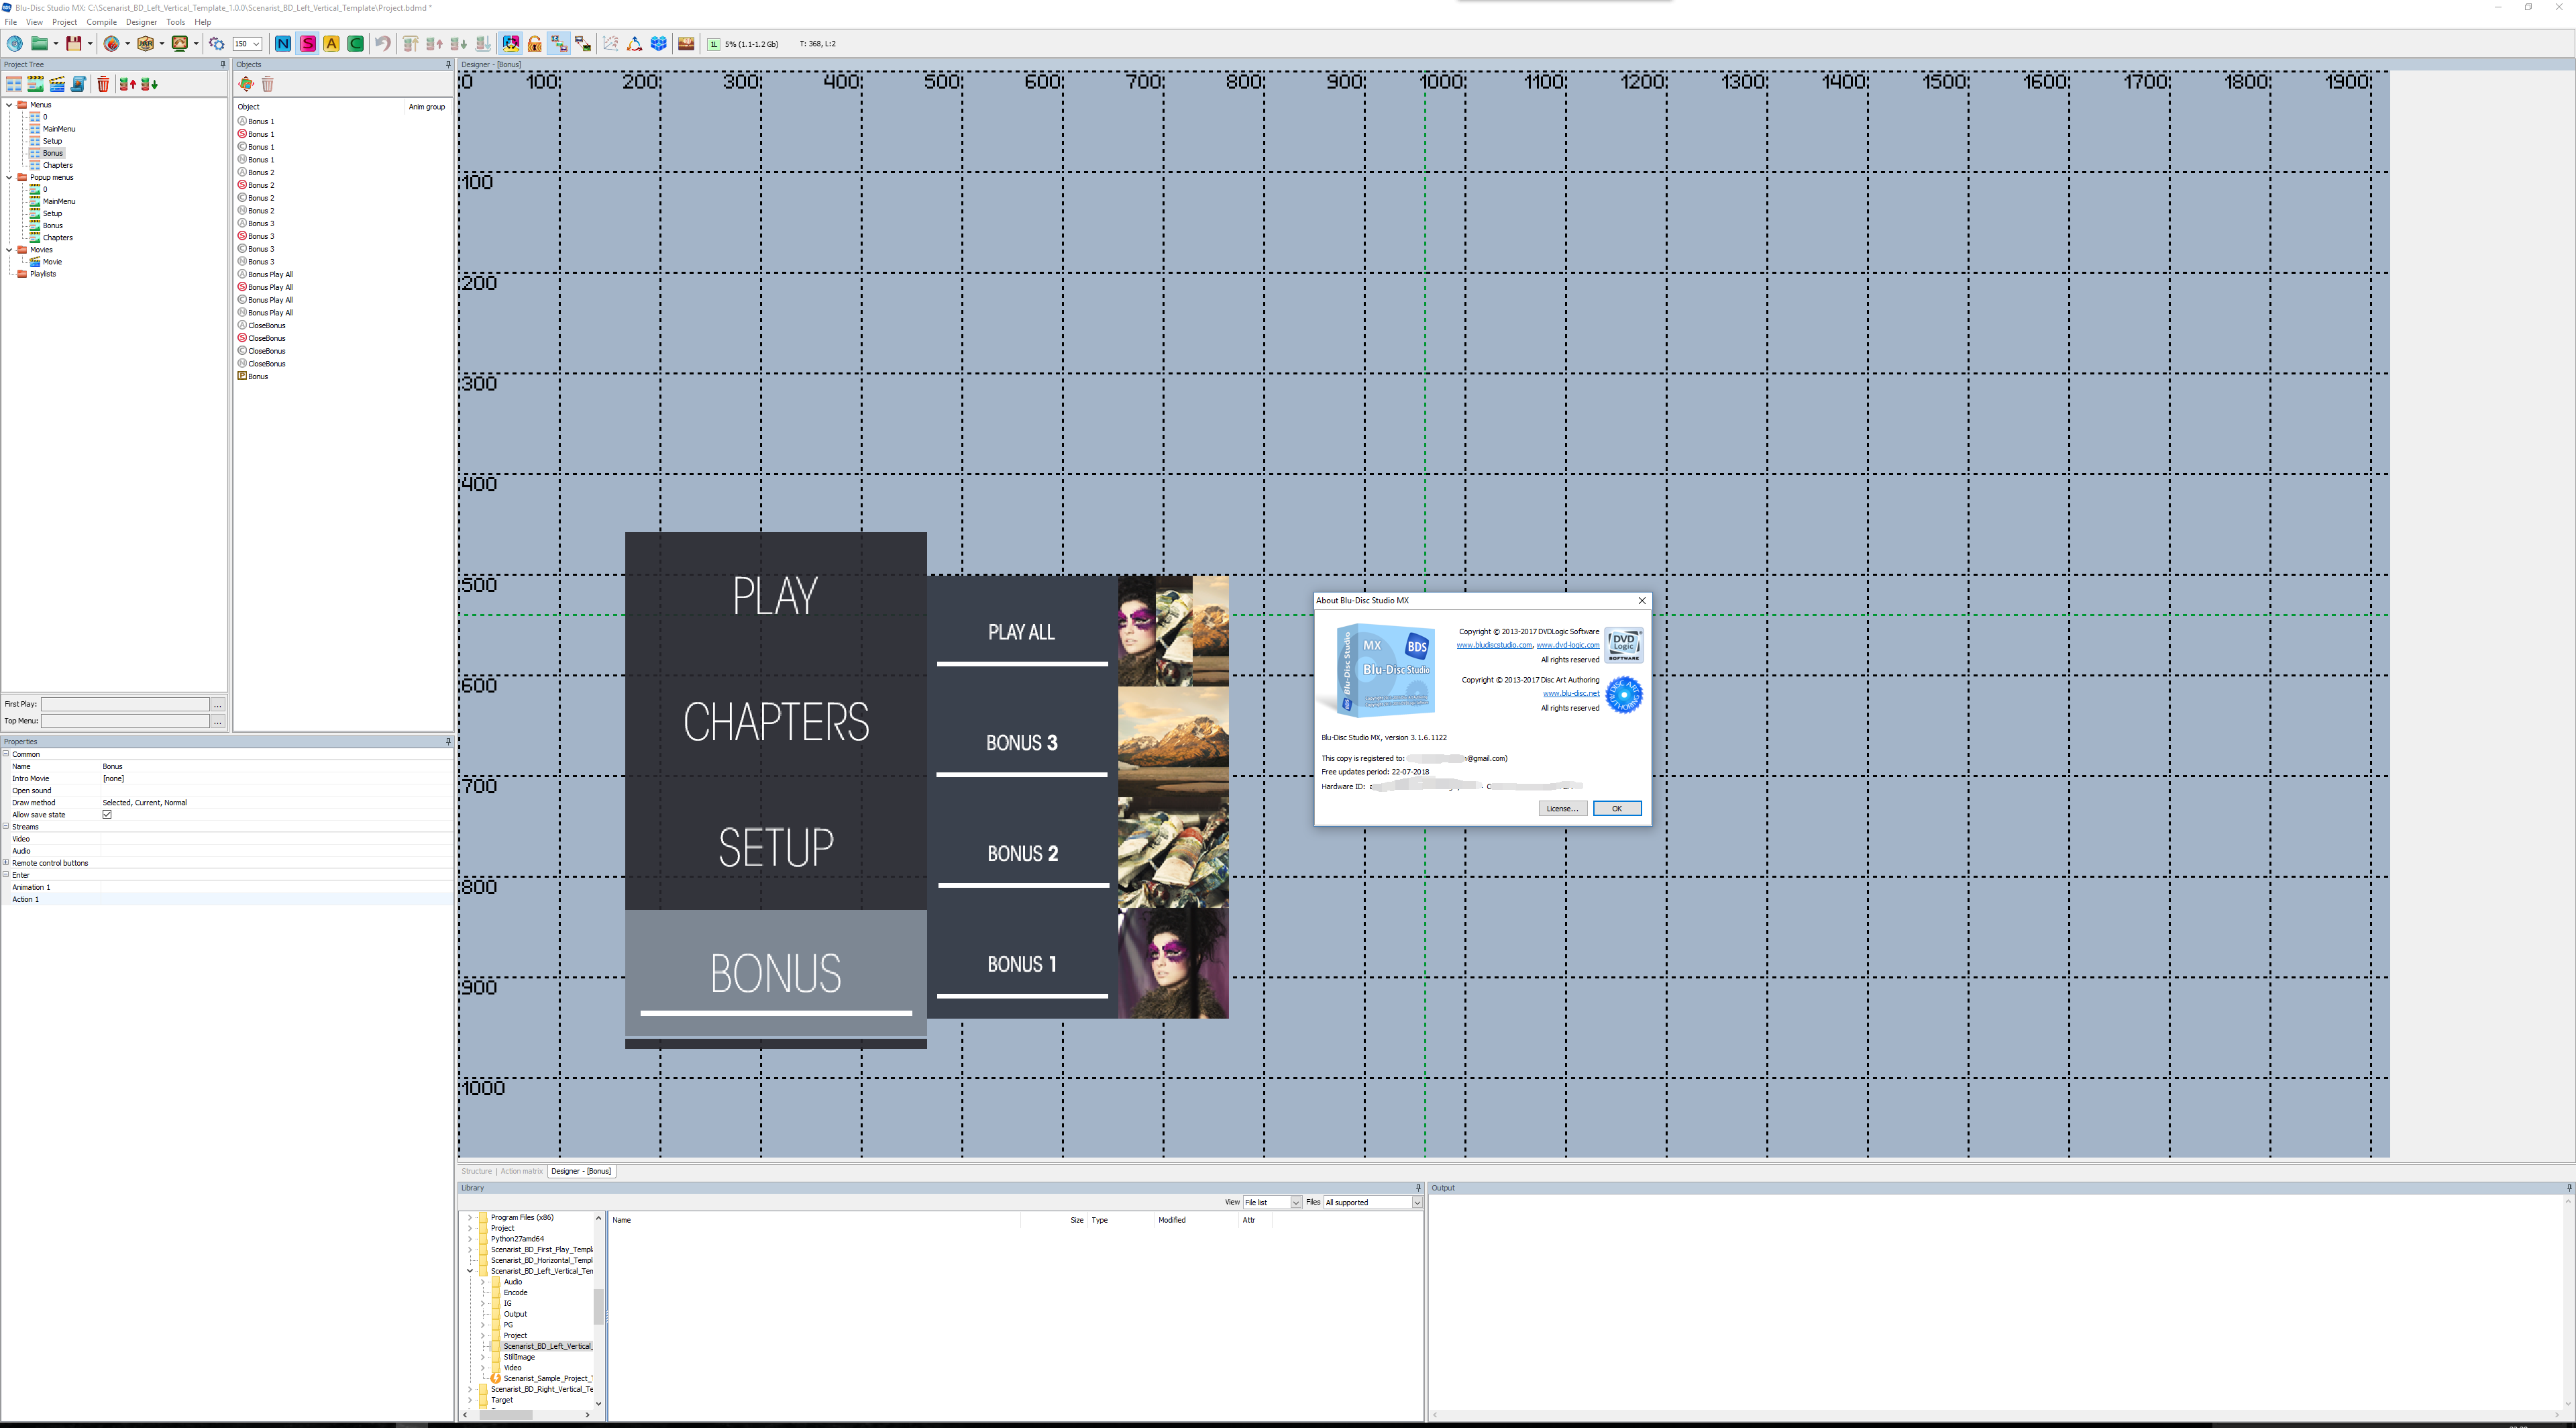Click the orange padlock icon
This screenshot has width=2576, height=1428.
[x=535, y=44]
